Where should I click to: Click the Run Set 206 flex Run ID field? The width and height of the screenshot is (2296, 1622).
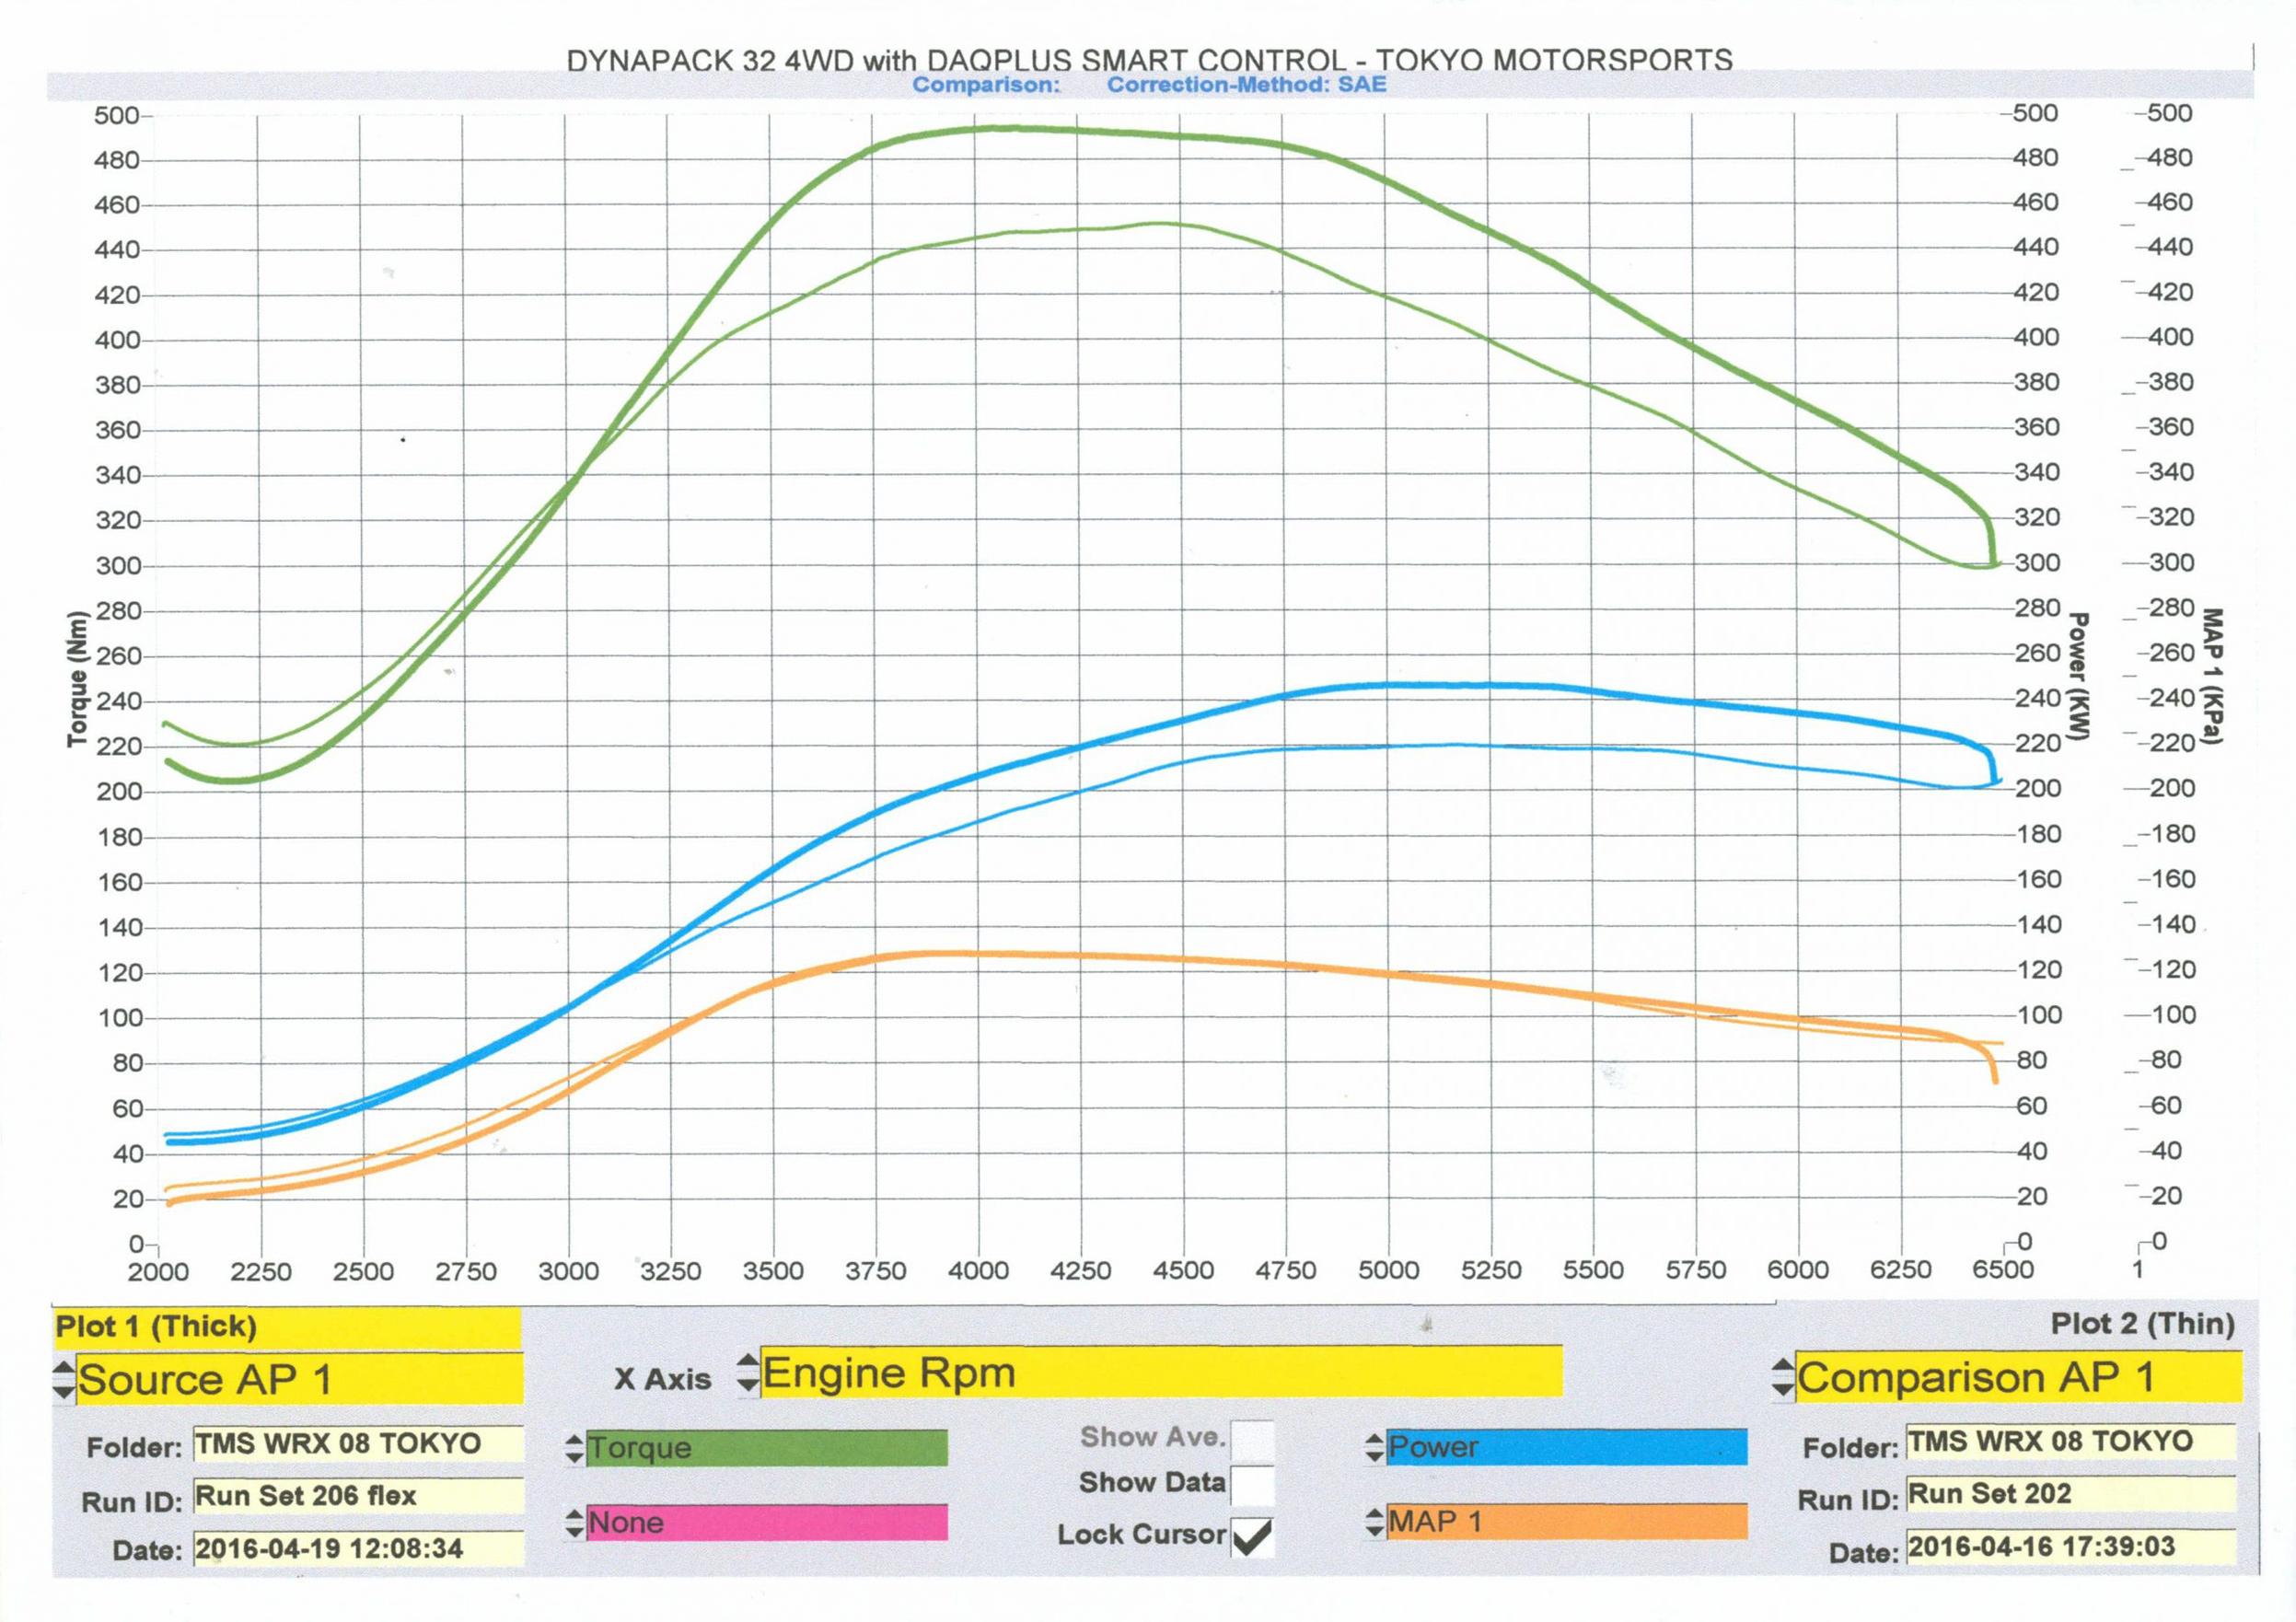click(x=357, y=1496)
